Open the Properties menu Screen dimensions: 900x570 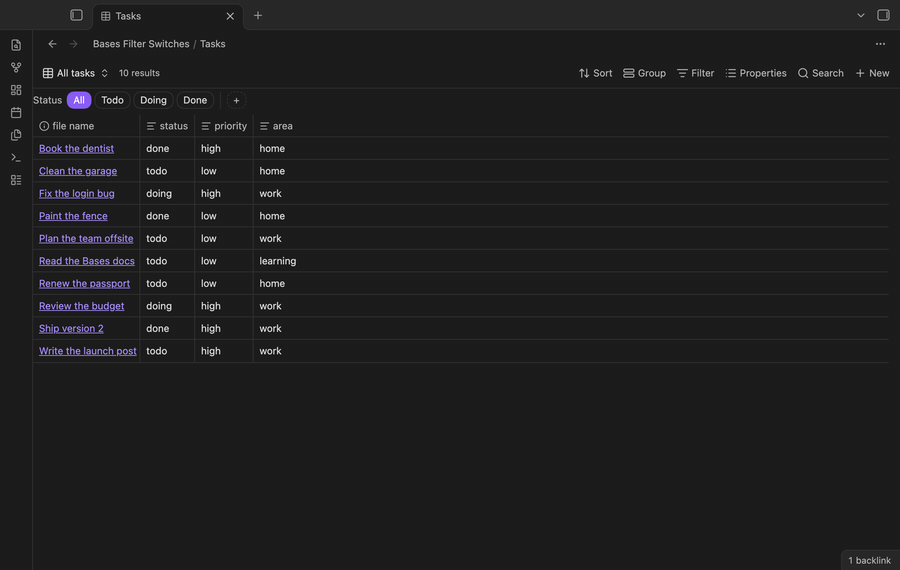pos(756,73)
